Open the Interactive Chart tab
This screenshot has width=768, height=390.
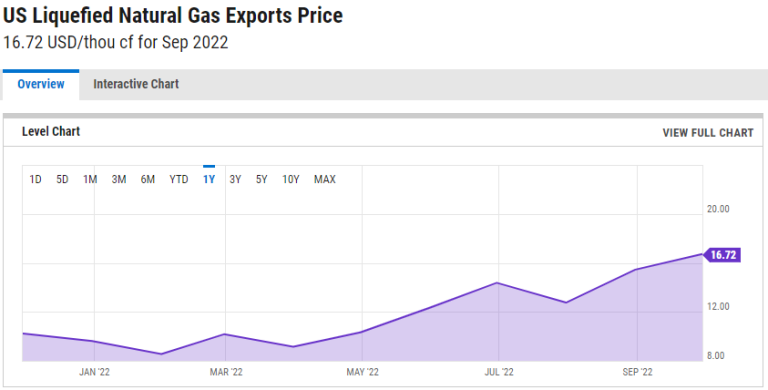click(x=136, y=84)
